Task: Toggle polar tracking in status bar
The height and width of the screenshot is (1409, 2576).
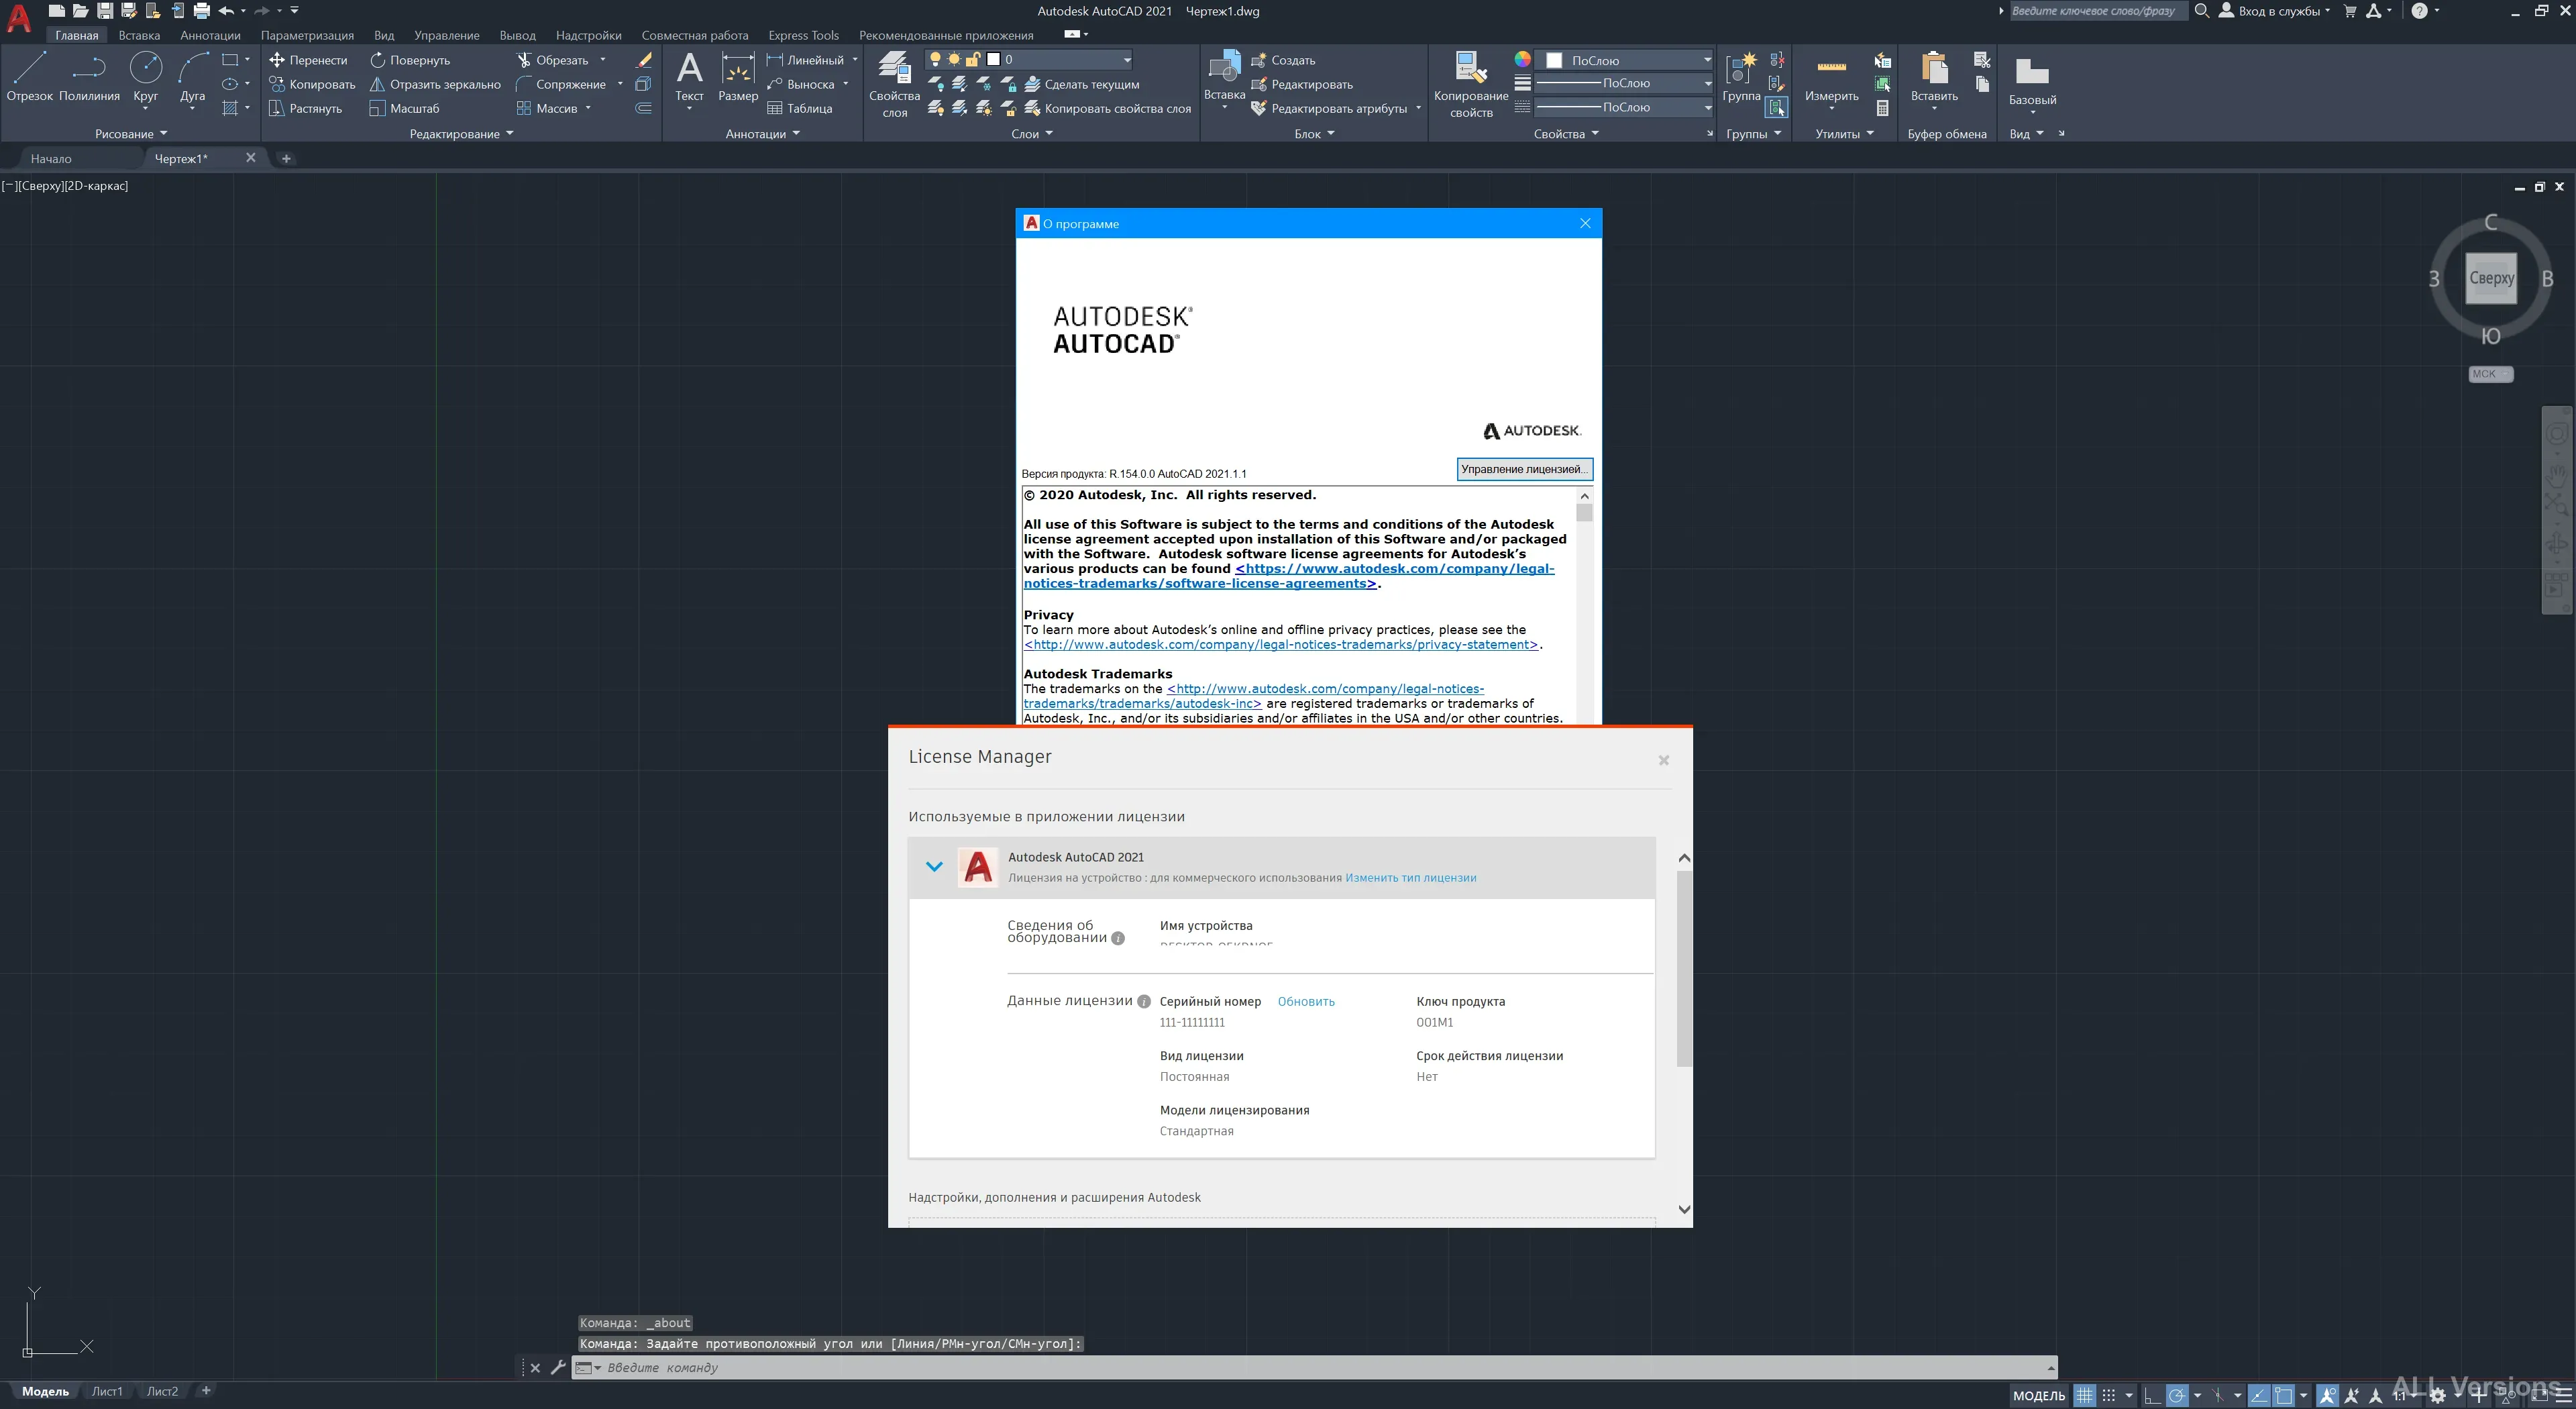Action: 2176,1395
